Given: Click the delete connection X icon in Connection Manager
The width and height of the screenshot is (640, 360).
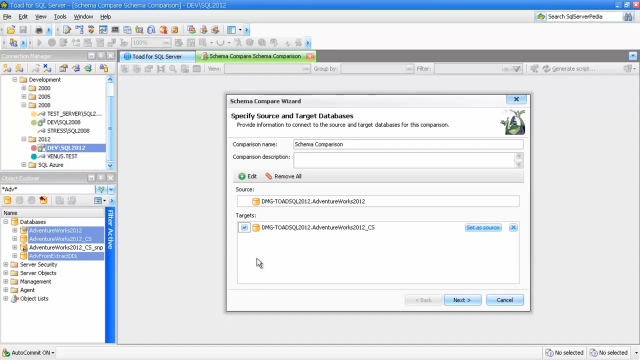Looking at the screenshot, I should coord(47,68).
